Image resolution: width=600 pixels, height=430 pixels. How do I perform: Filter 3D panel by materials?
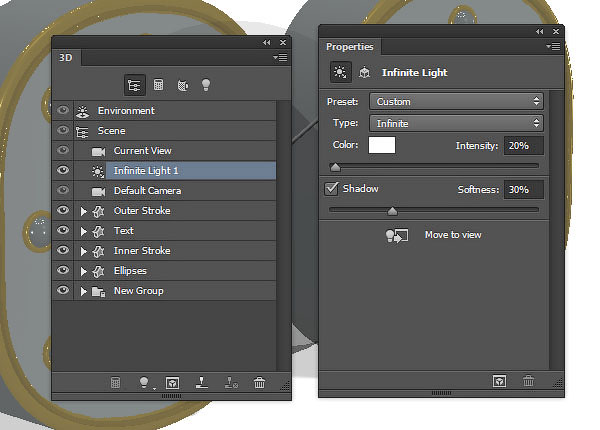(x=183, y=85)
